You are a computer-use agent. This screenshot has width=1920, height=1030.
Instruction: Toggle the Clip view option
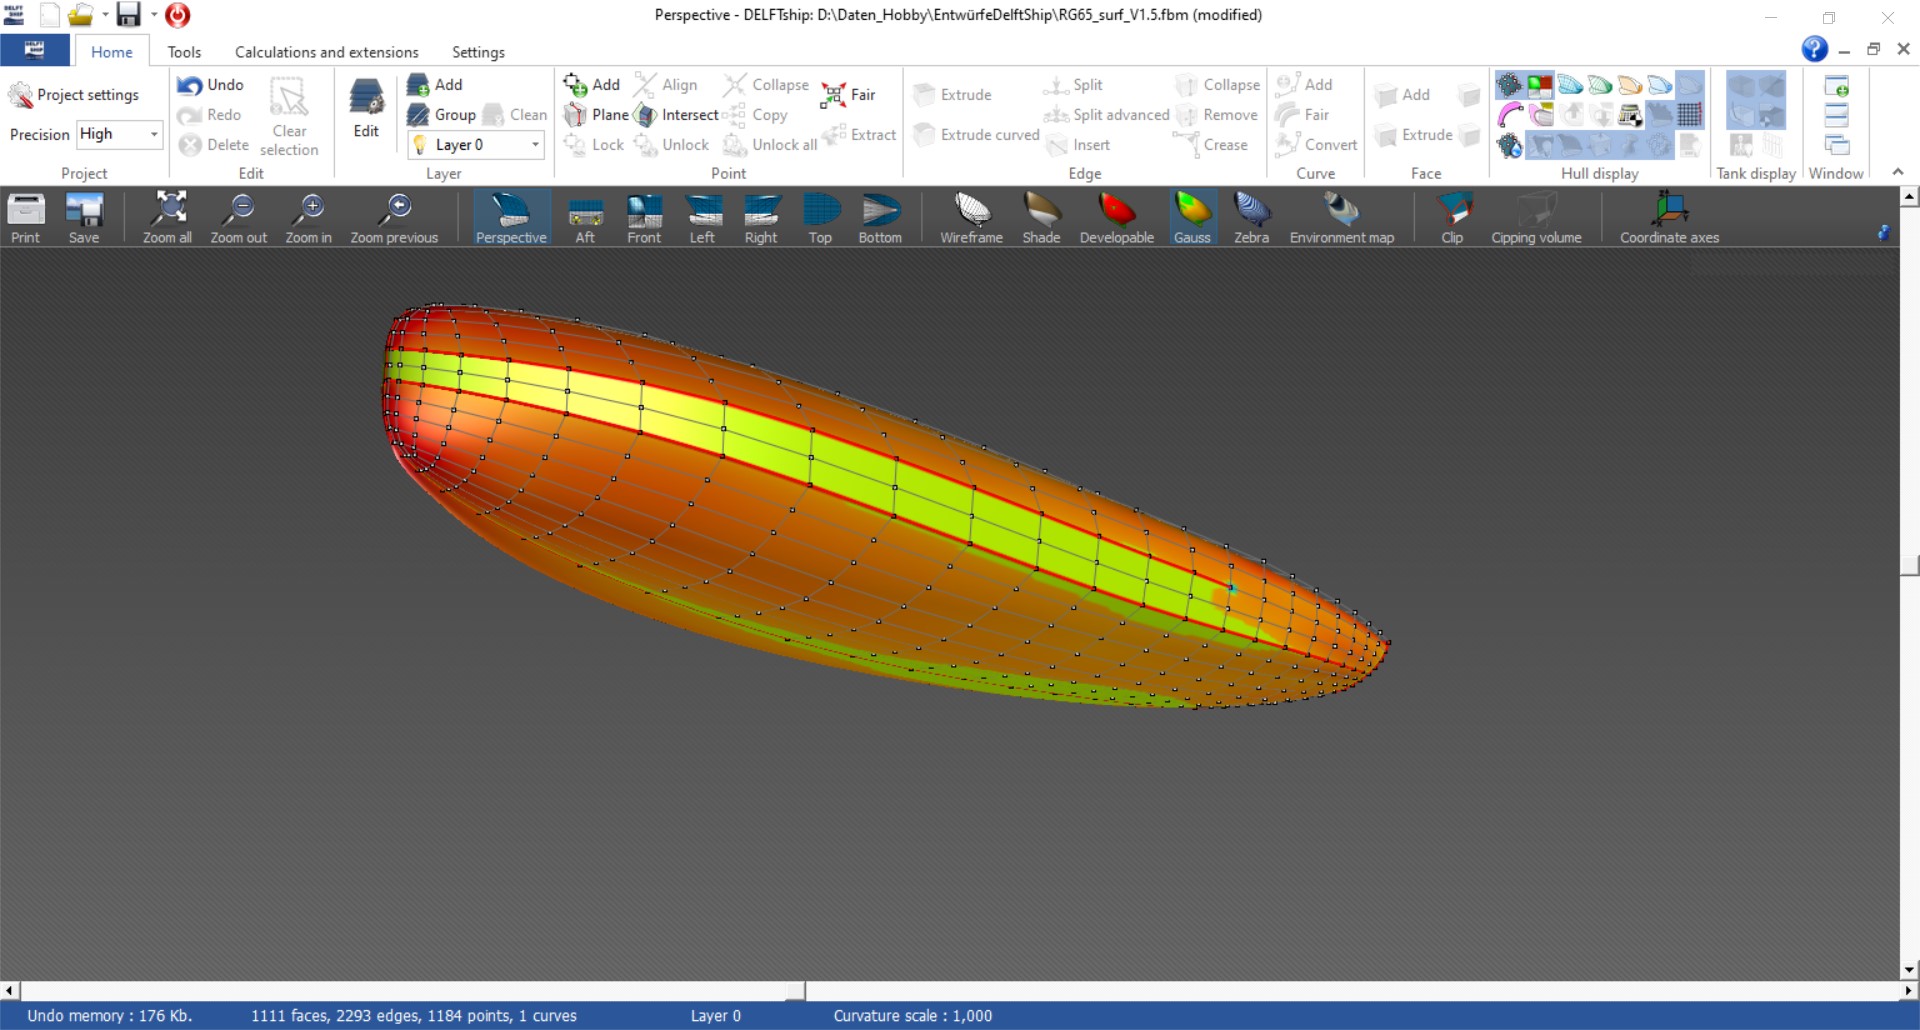1452,217
